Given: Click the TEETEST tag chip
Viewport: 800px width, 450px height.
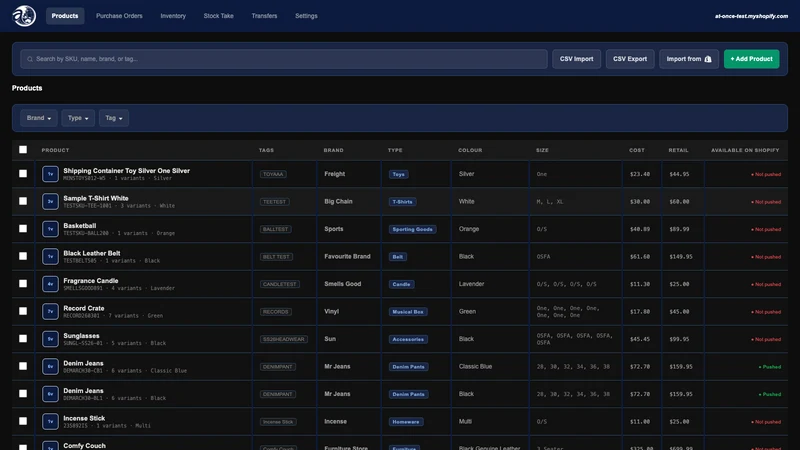Looking at the screenshot, I should (x=274, y=202).
